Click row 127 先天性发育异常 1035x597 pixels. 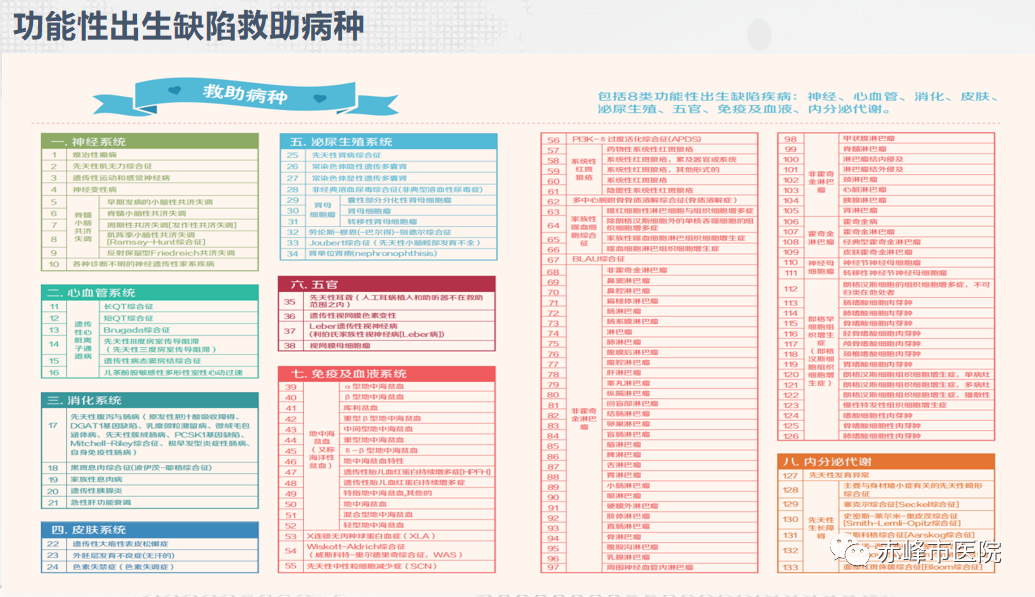(886, 475)
